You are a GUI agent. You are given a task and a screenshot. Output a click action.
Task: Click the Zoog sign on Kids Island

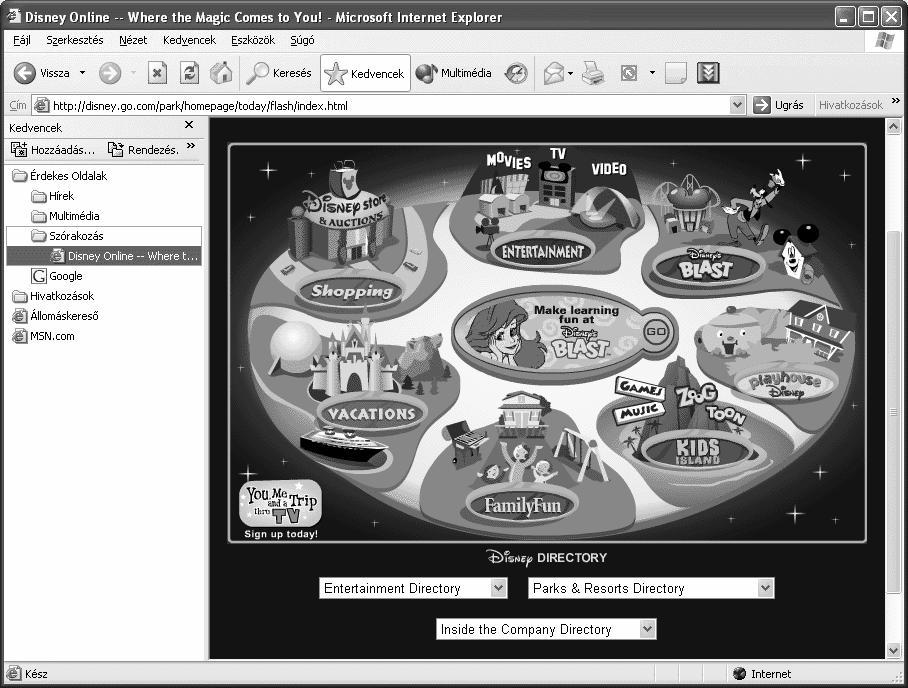pyautogui.click(x=697, y=395)
